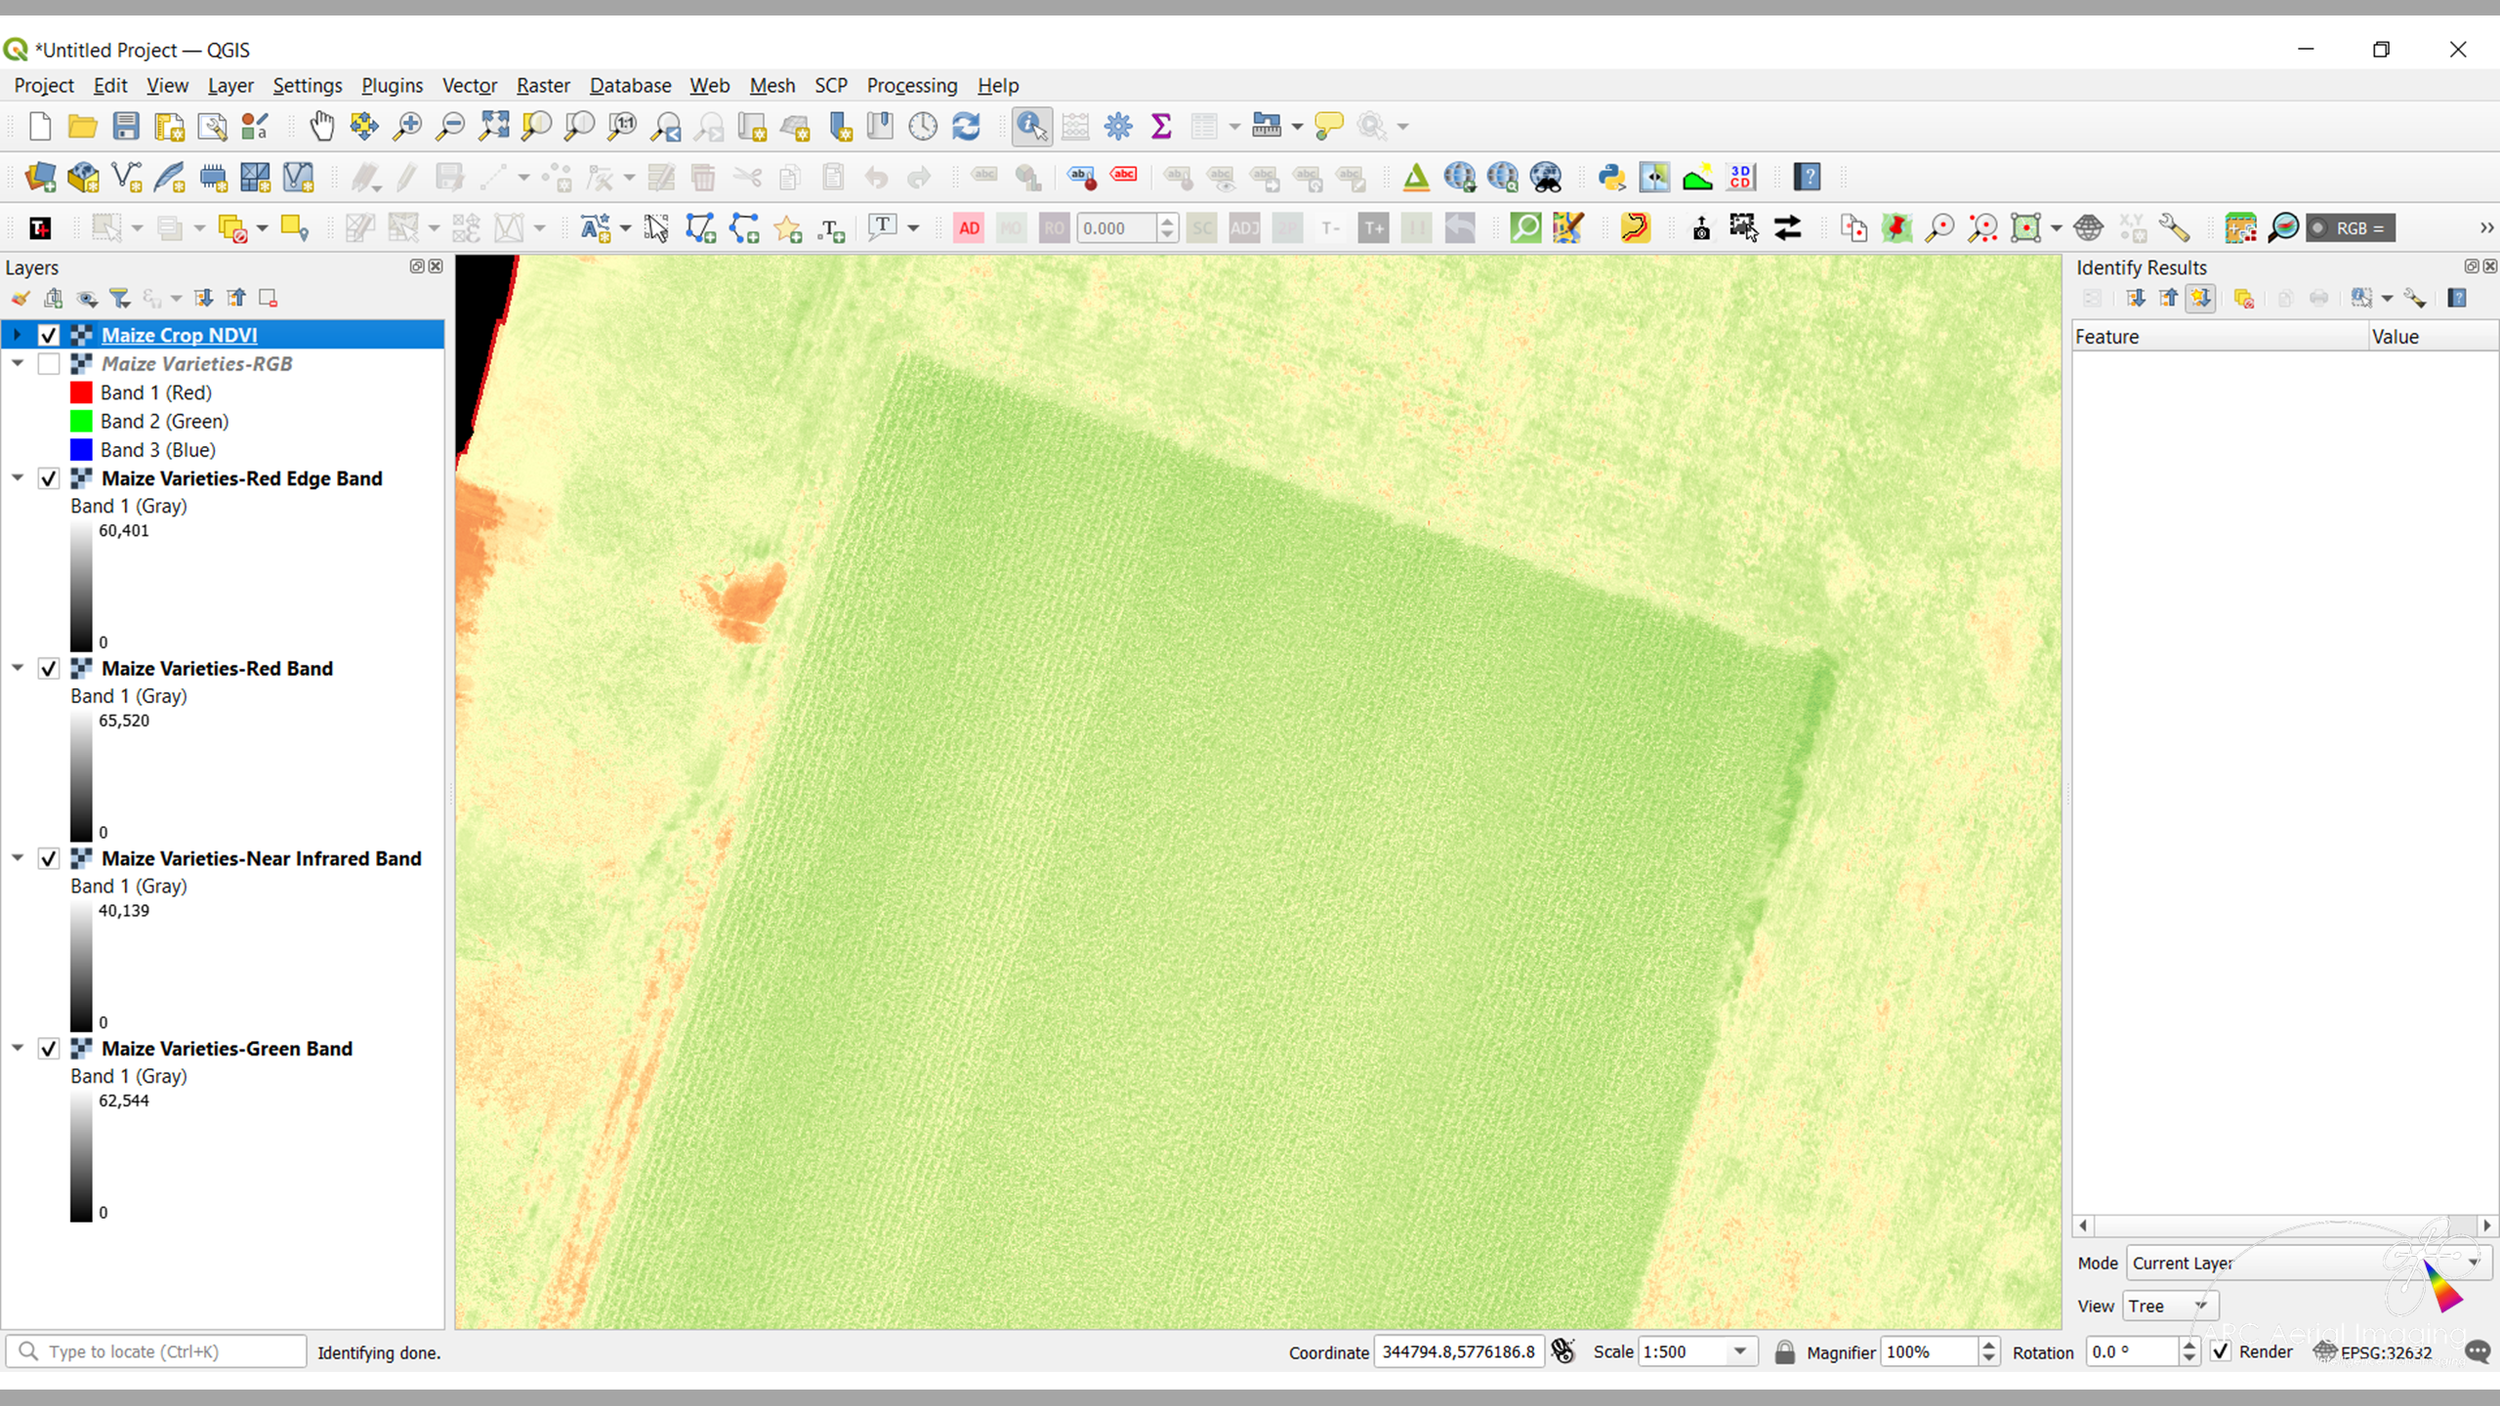Click the Band 1 (Red) color swatch
Viewport: 2500px width, 1406px height.
point(81,393)
